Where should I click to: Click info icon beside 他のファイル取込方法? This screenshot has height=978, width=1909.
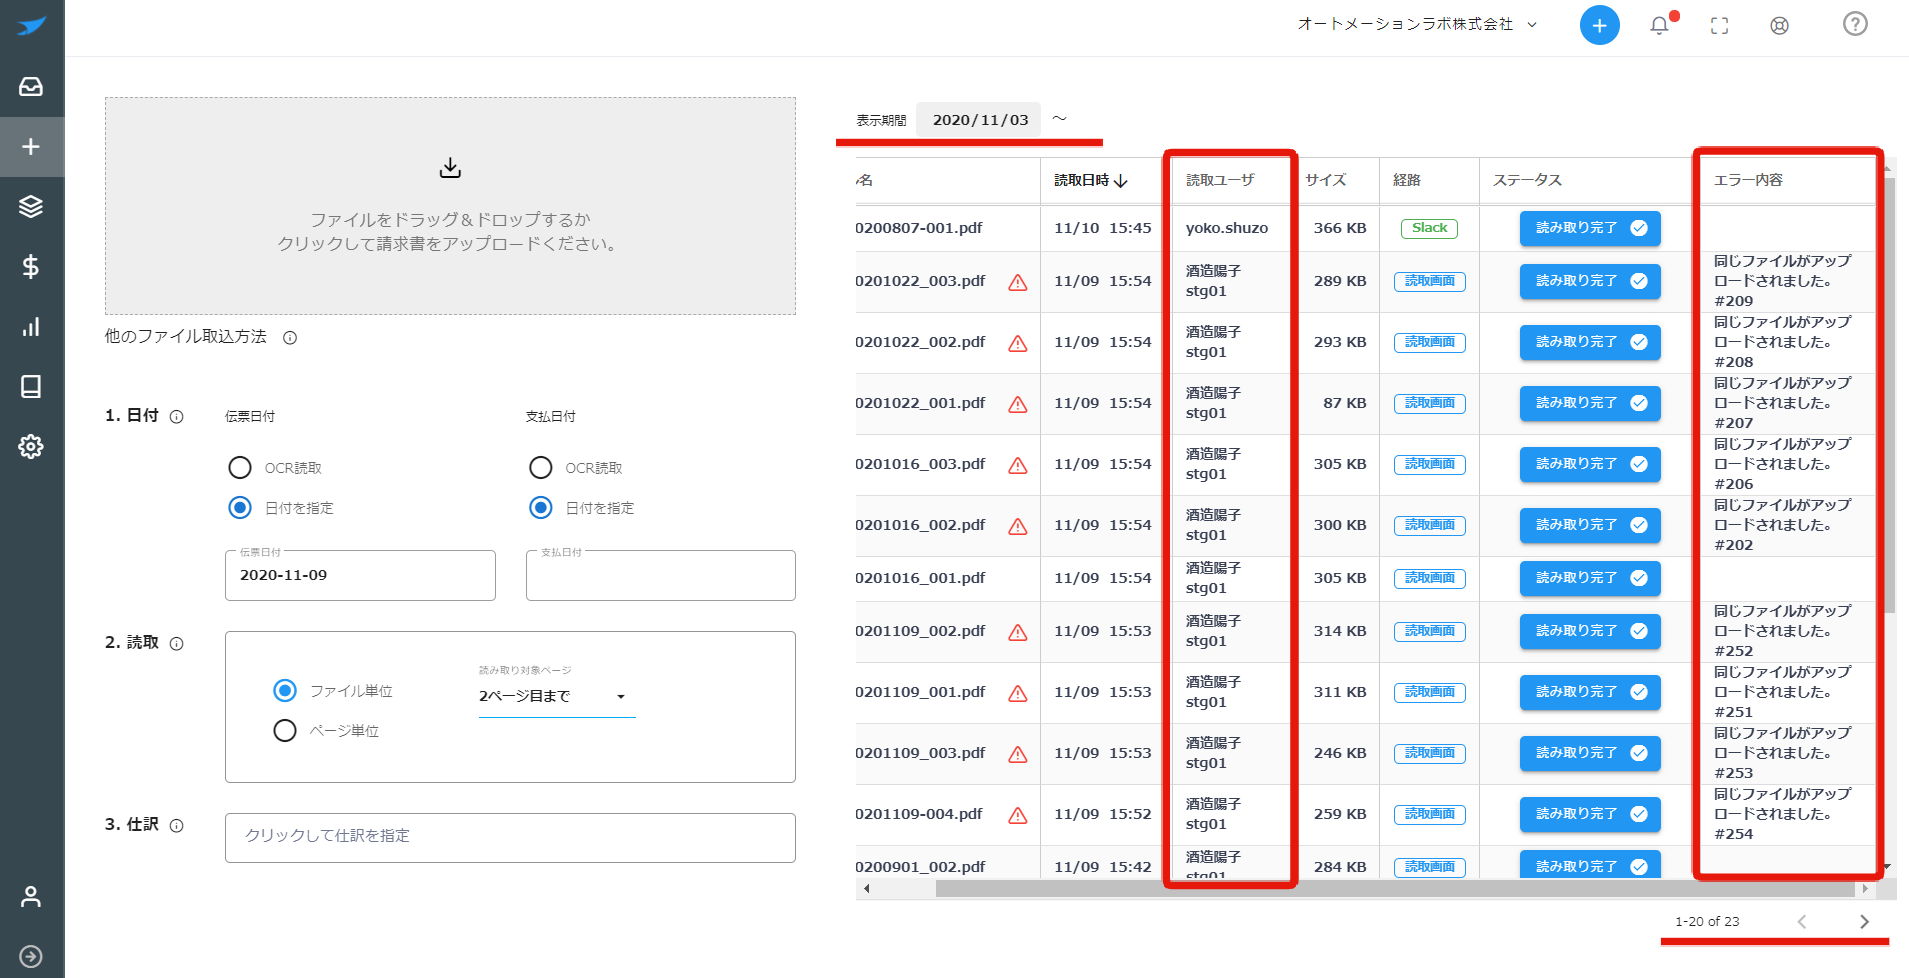(x=290, y=338)
